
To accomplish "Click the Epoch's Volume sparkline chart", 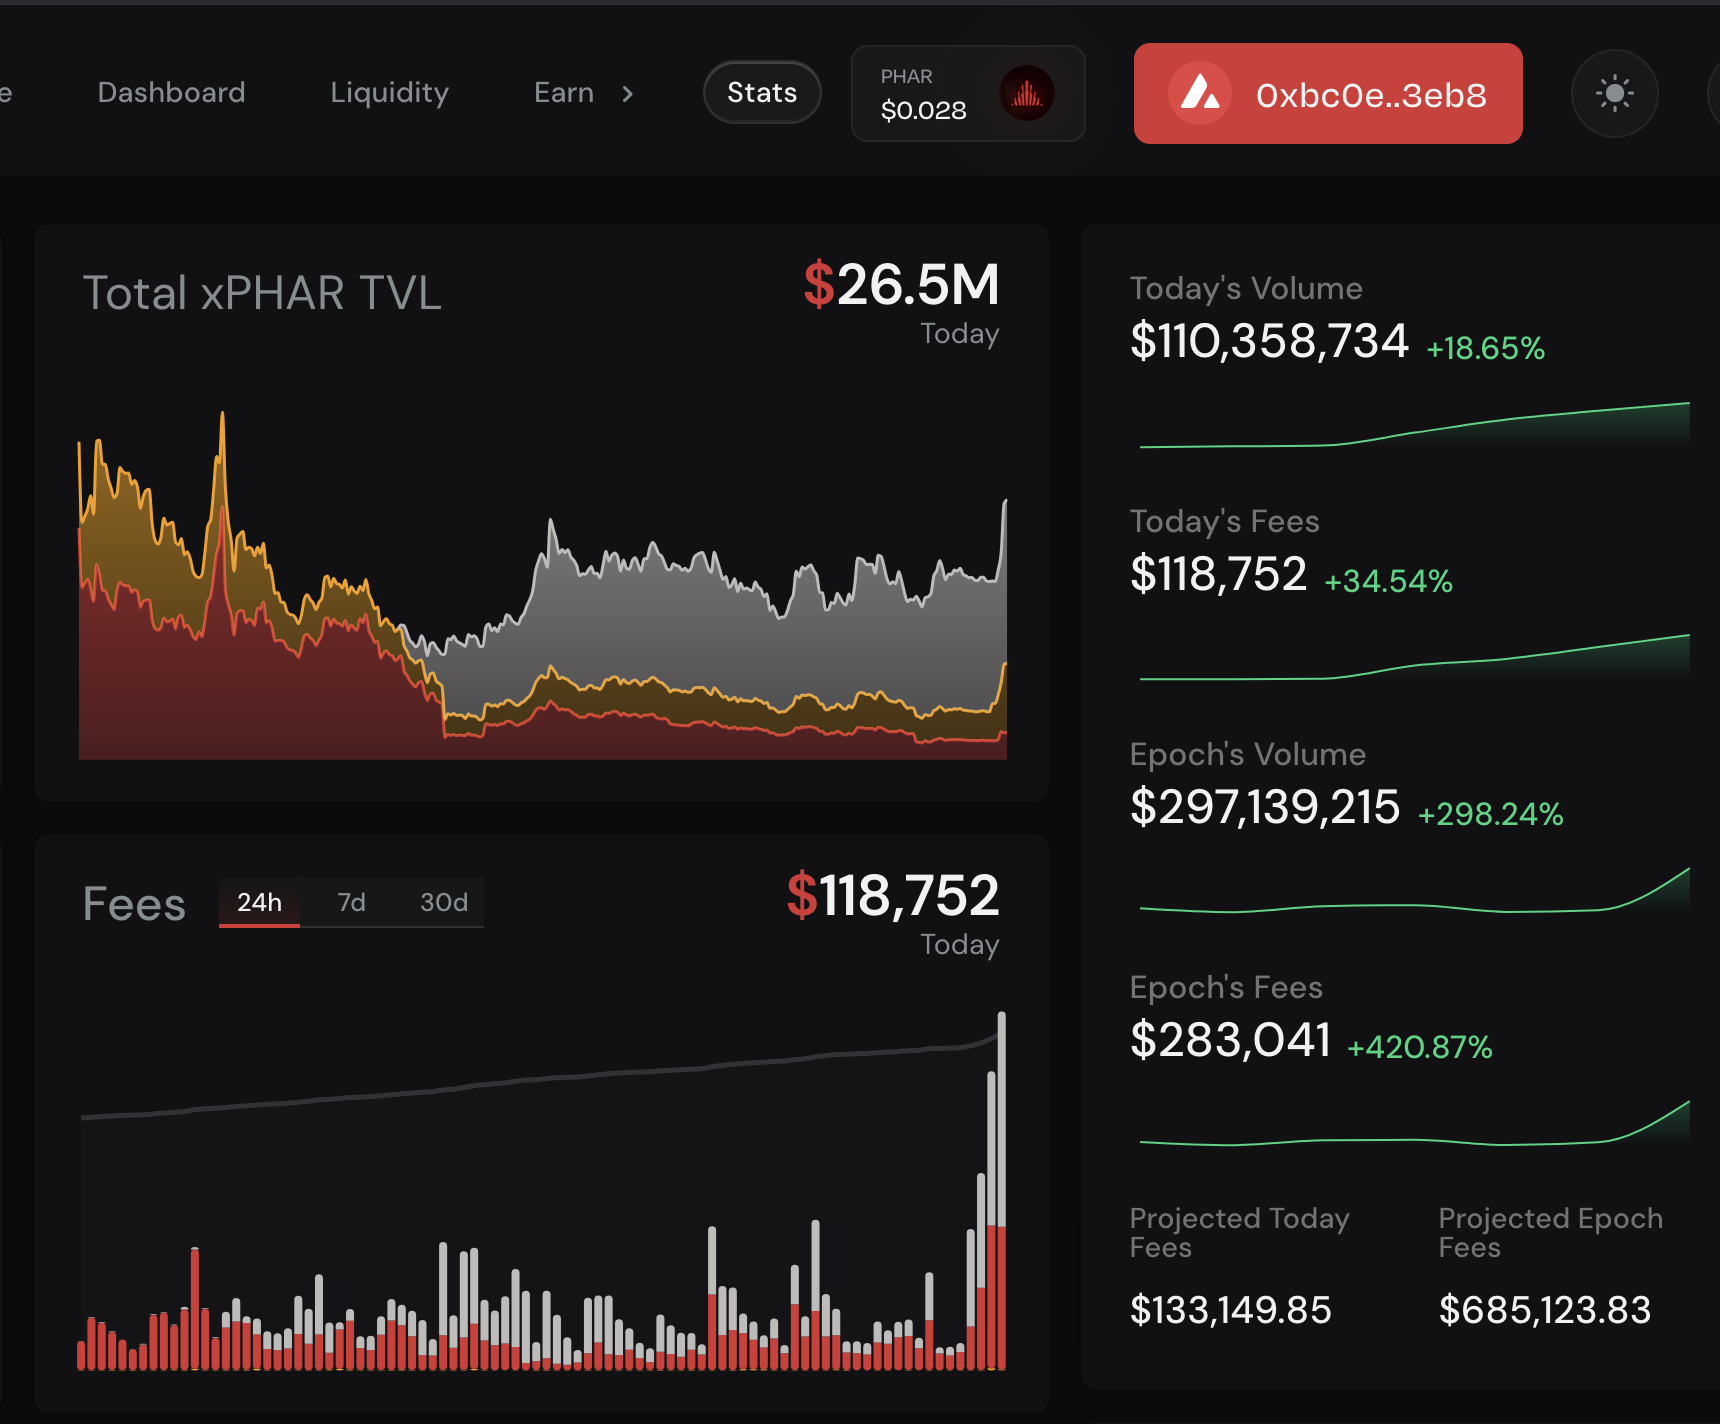I will [1414, 890].
